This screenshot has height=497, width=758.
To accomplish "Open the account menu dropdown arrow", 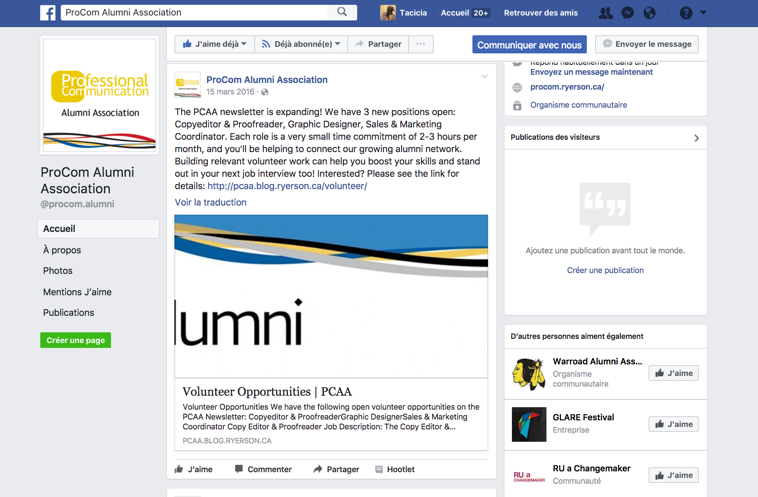I will click(703, 13).
